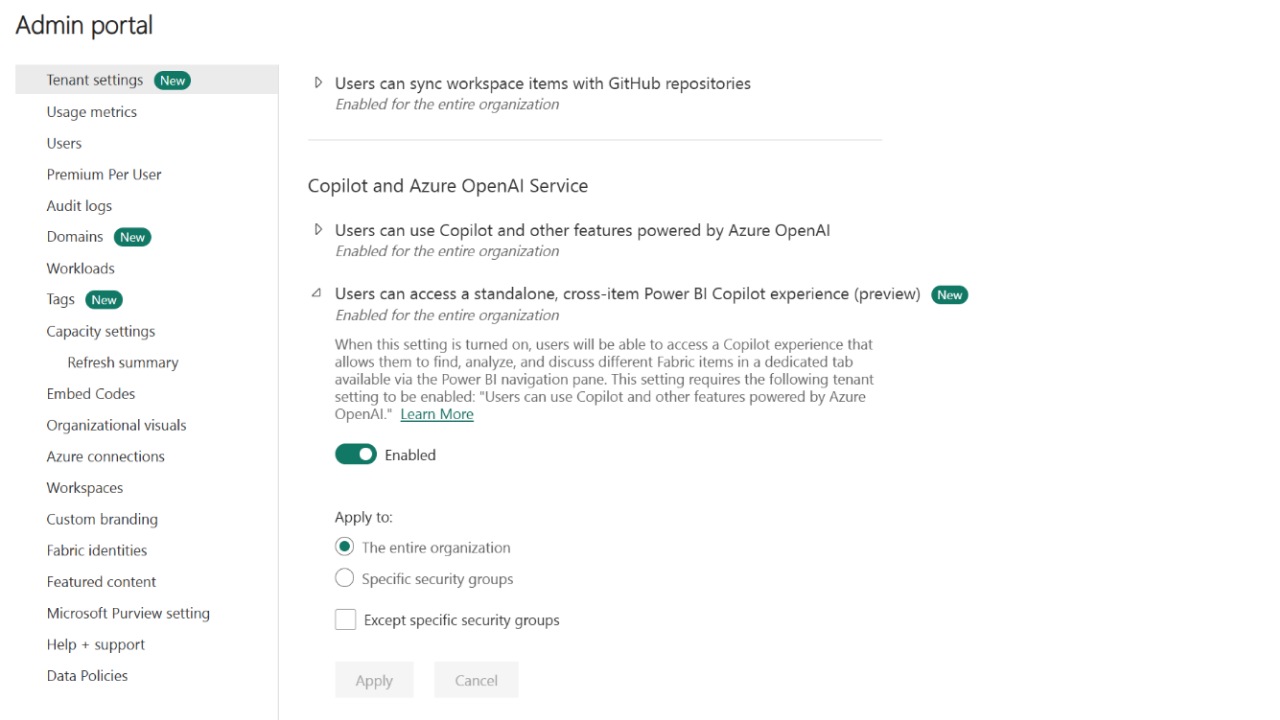The image size is (1280, 720).
Task: Open the Learn More link
Action: [x=436, y=413]
